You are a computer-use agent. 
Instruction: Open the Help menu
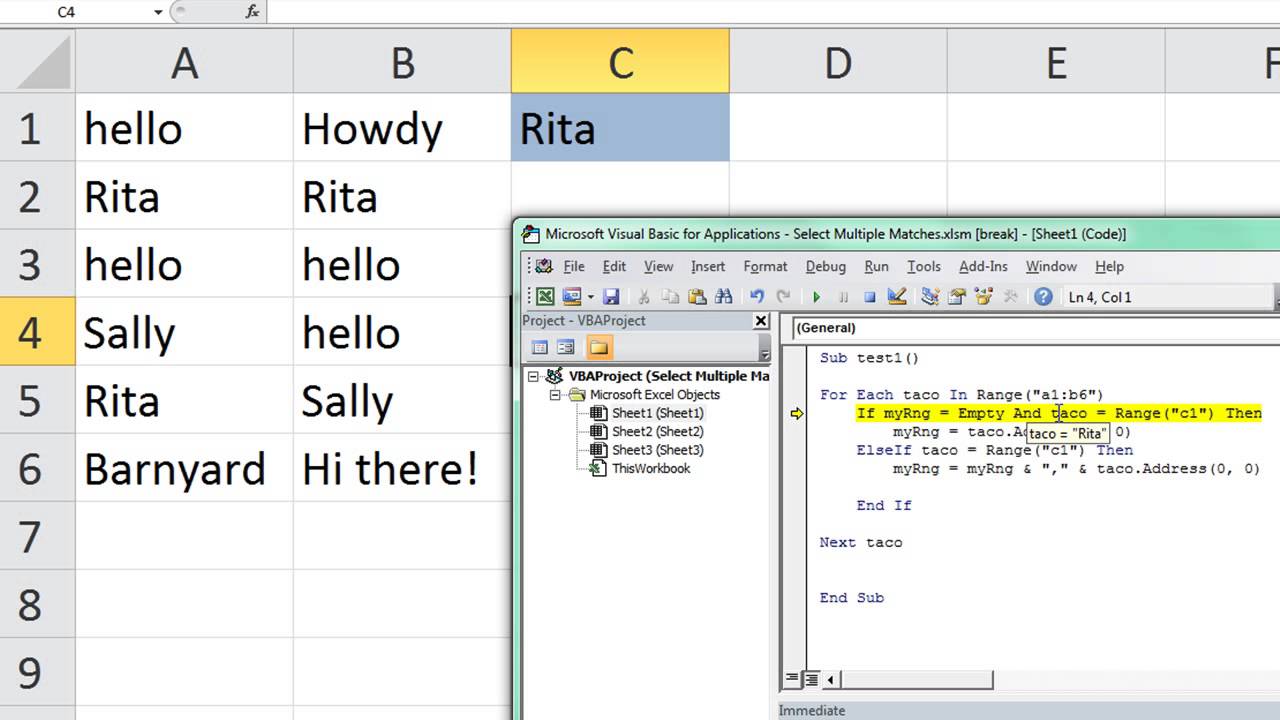(1109, 266)
